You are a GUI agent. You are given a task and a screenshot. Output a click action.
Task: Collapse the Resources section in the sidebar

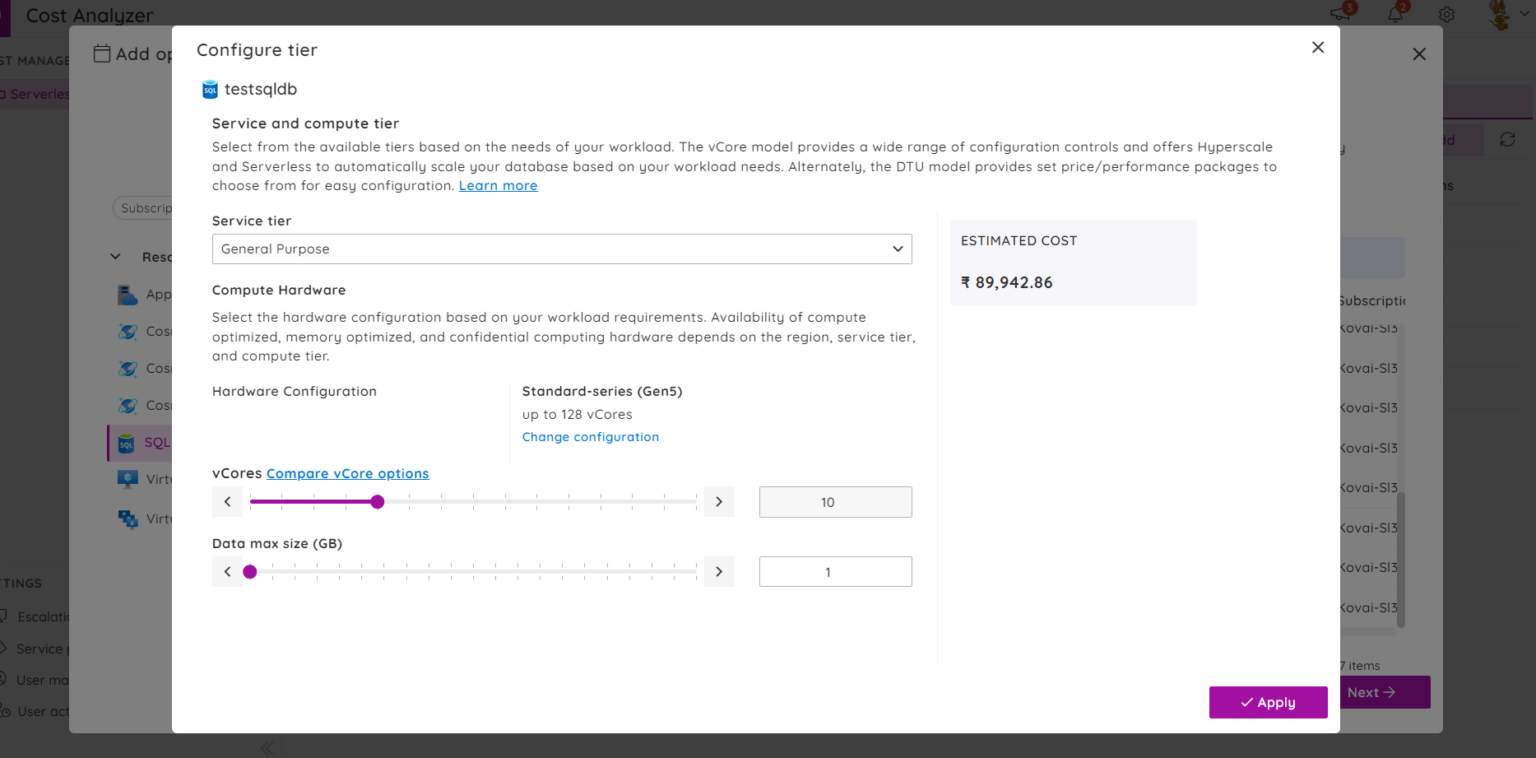114,256
